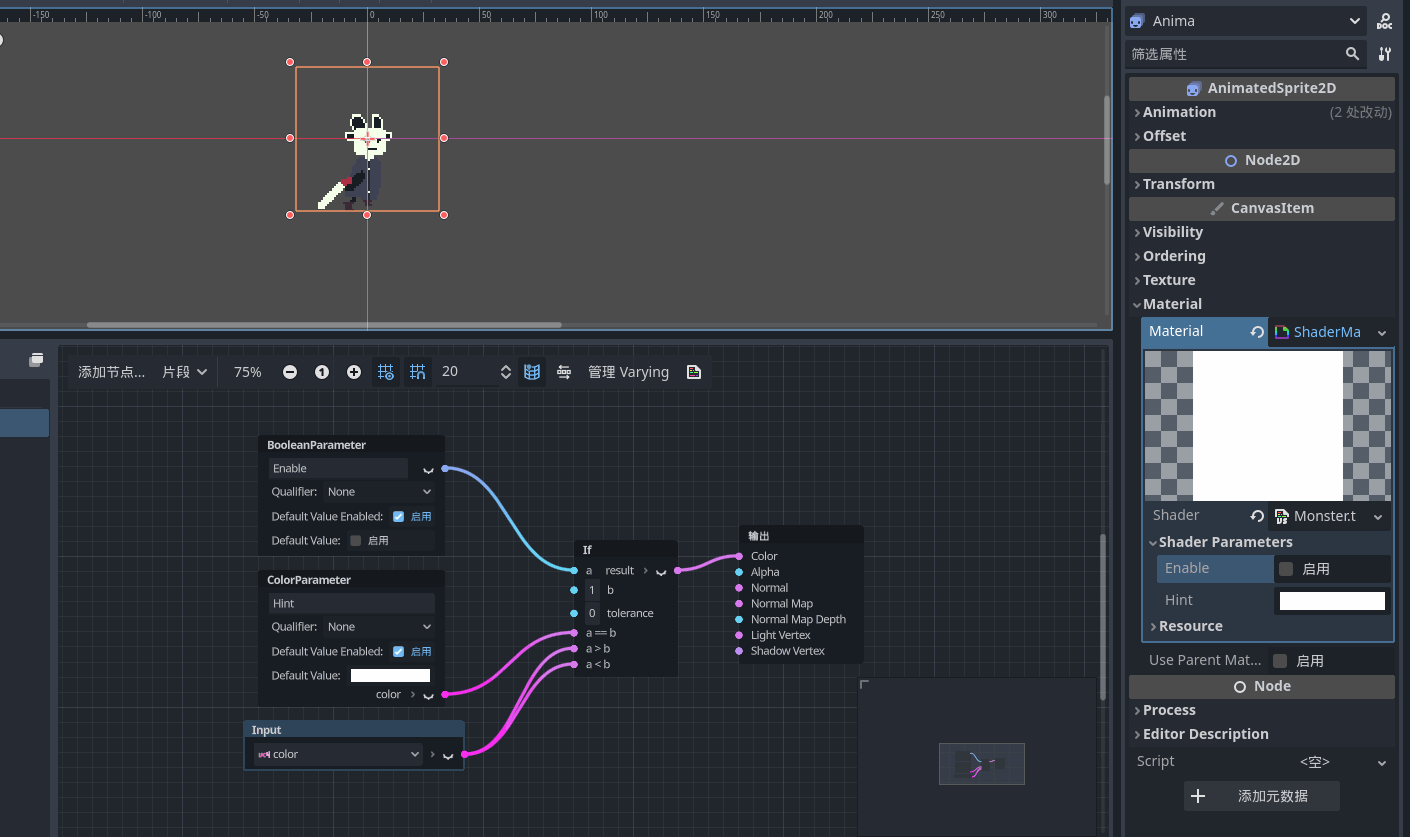Image resolution: width=1410 pixels, height=837 pixels.
Task: Click the inspector extra options tool icon
Action: point(1385,54)
